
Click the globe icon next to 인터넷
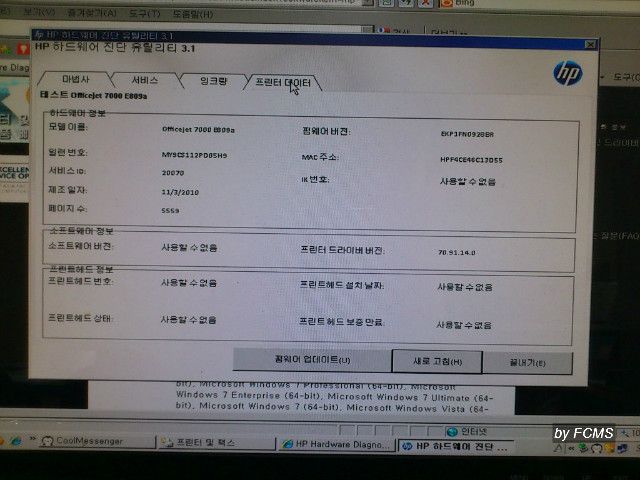click(451, 431)
